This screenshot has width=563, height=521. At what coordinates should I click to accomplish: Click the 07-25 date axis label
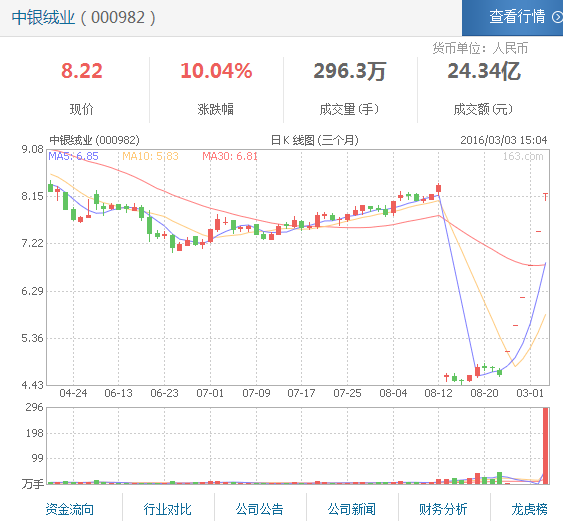coord(348,393)
